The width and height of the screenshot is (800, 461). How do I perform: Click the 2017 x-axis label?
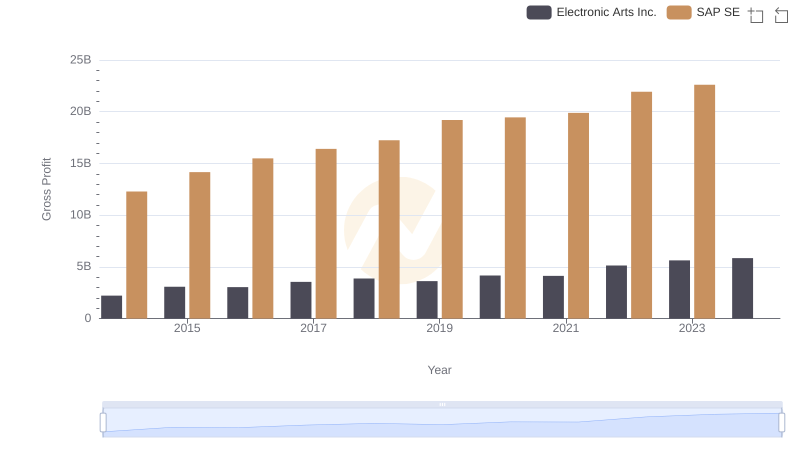coord(313,328)
